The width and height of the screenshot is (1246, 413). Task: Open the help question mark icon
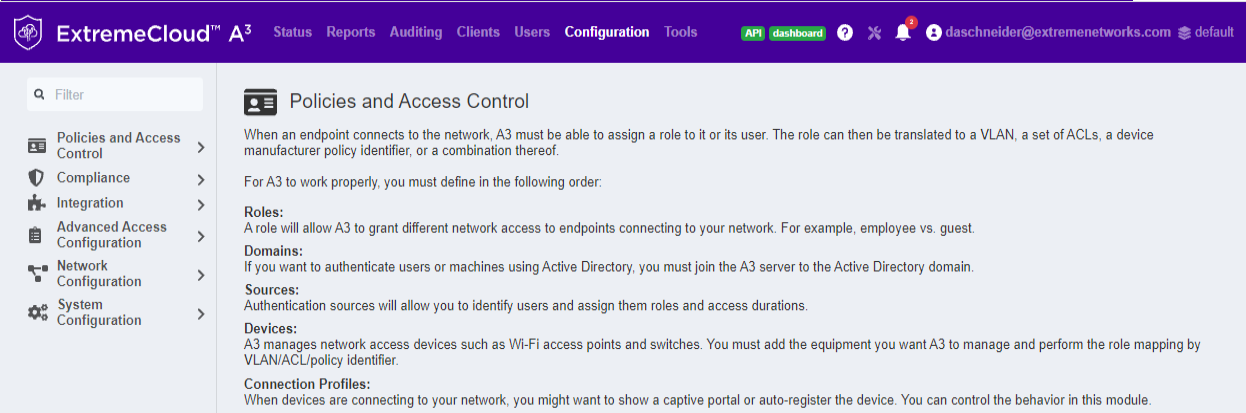pos(845,33)
